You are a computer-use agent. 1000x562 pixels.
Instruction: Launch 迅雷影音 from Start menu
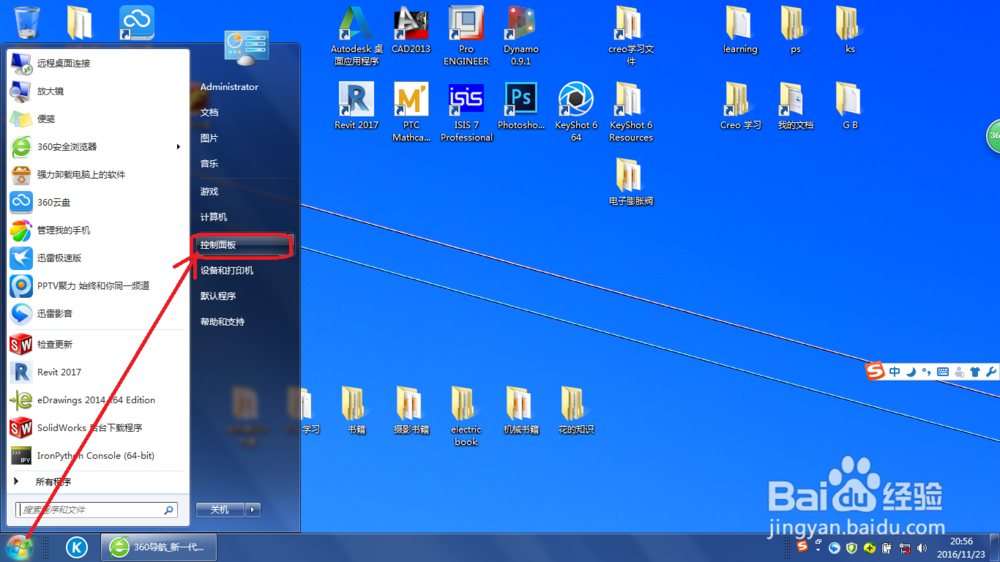[x=97, y=313]
